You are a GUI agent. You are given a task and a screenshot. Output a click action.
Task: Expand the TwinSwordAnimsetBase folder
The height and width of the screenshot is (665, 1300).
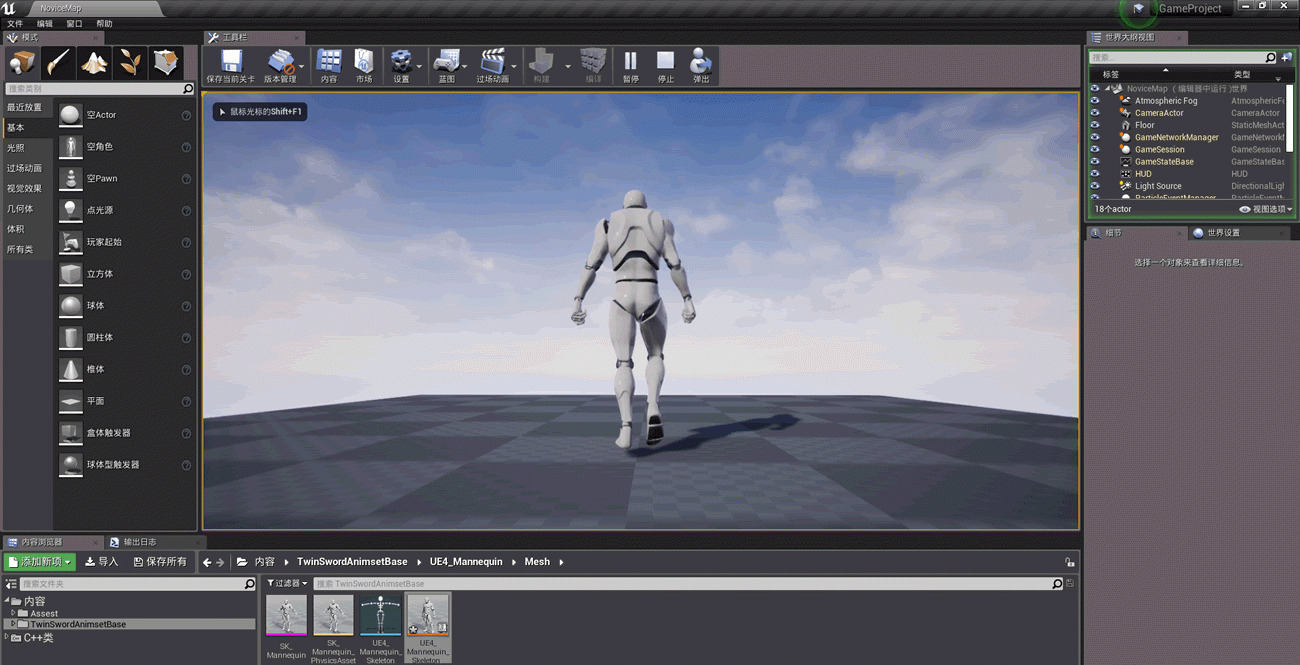(x=14, y=624)
